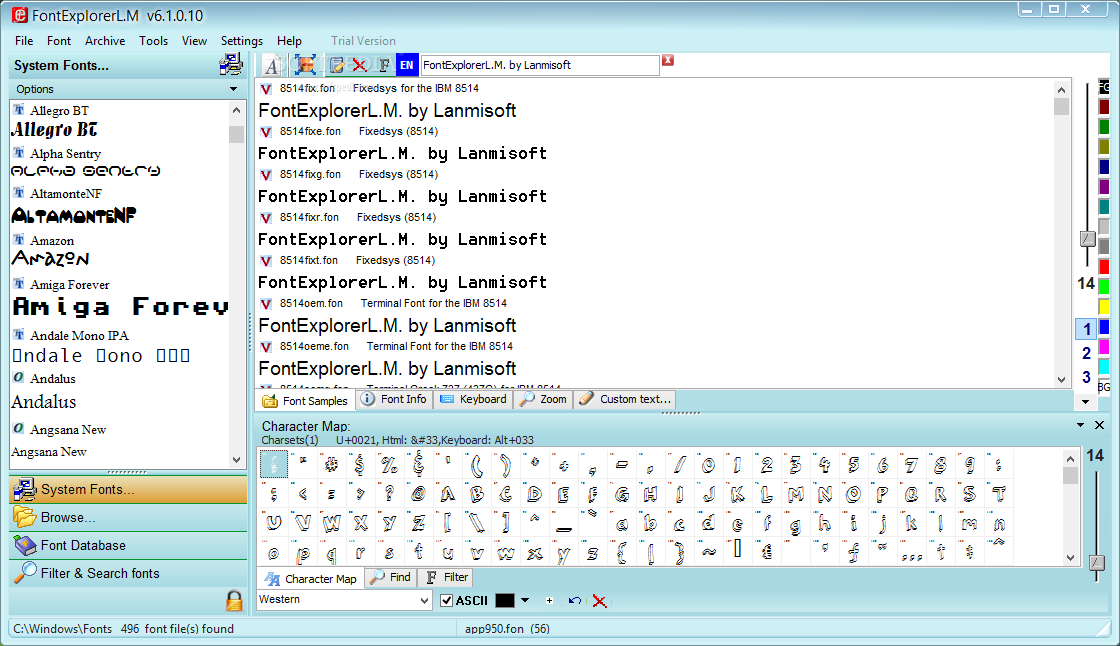Click the Character Map size slider handle
This screenshot has width=1120, height=646.
[1097, 562]
